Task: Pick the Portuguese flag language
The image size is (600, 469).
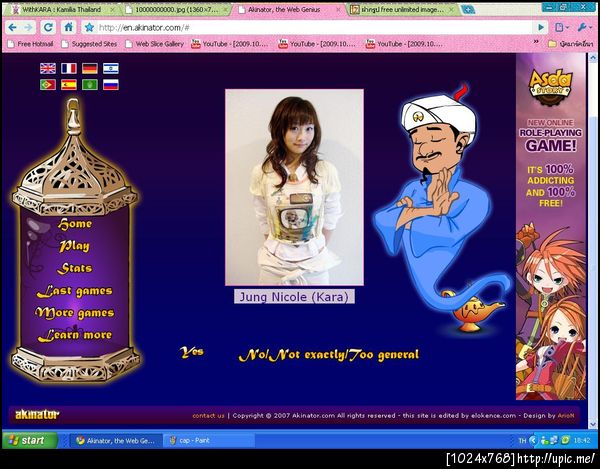Action: pyautogui.click(x=48, y=85)
